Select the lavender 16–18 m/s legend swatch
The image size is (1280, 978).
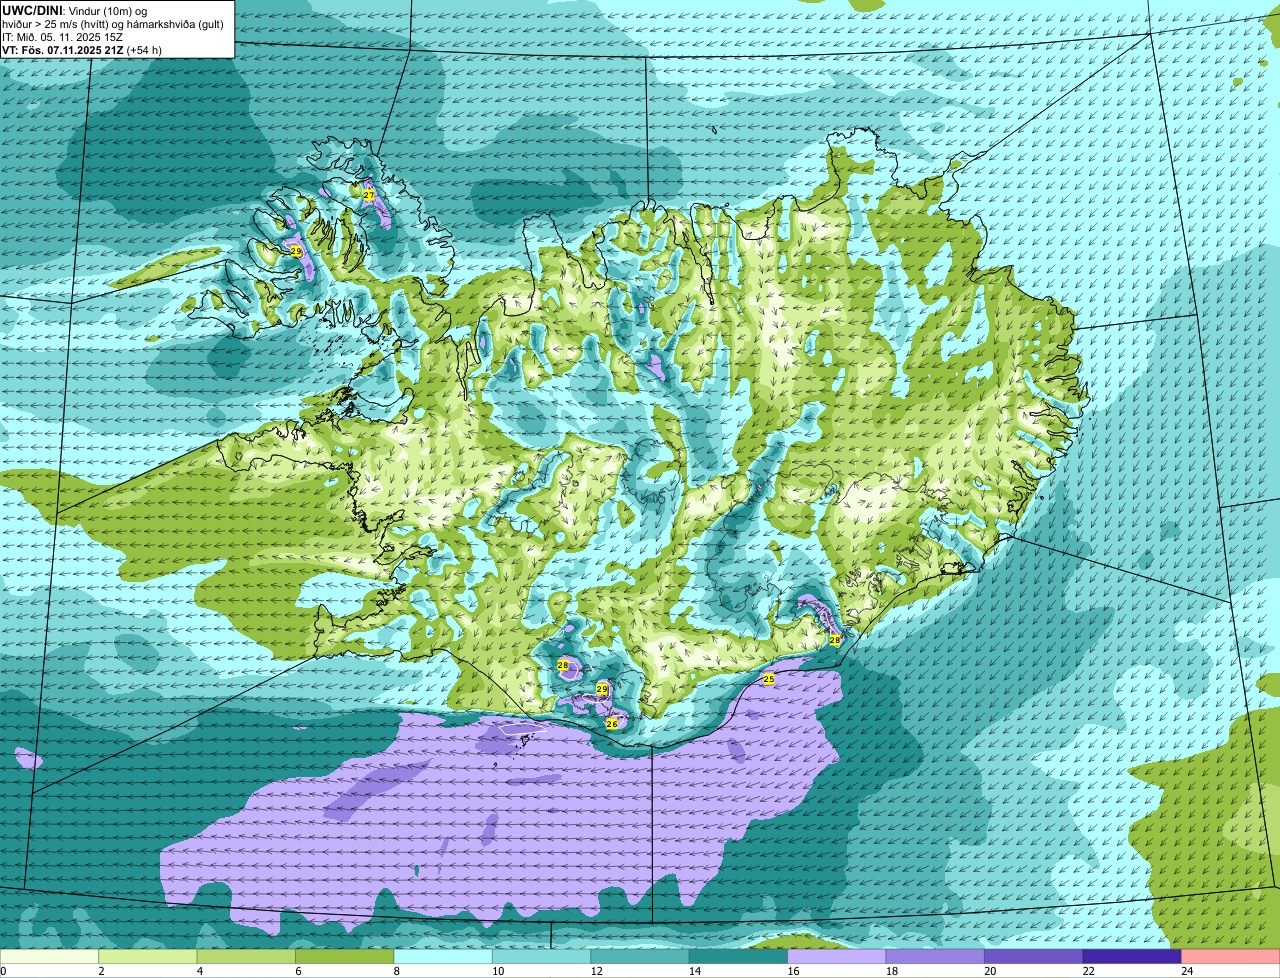coord(837,957)
